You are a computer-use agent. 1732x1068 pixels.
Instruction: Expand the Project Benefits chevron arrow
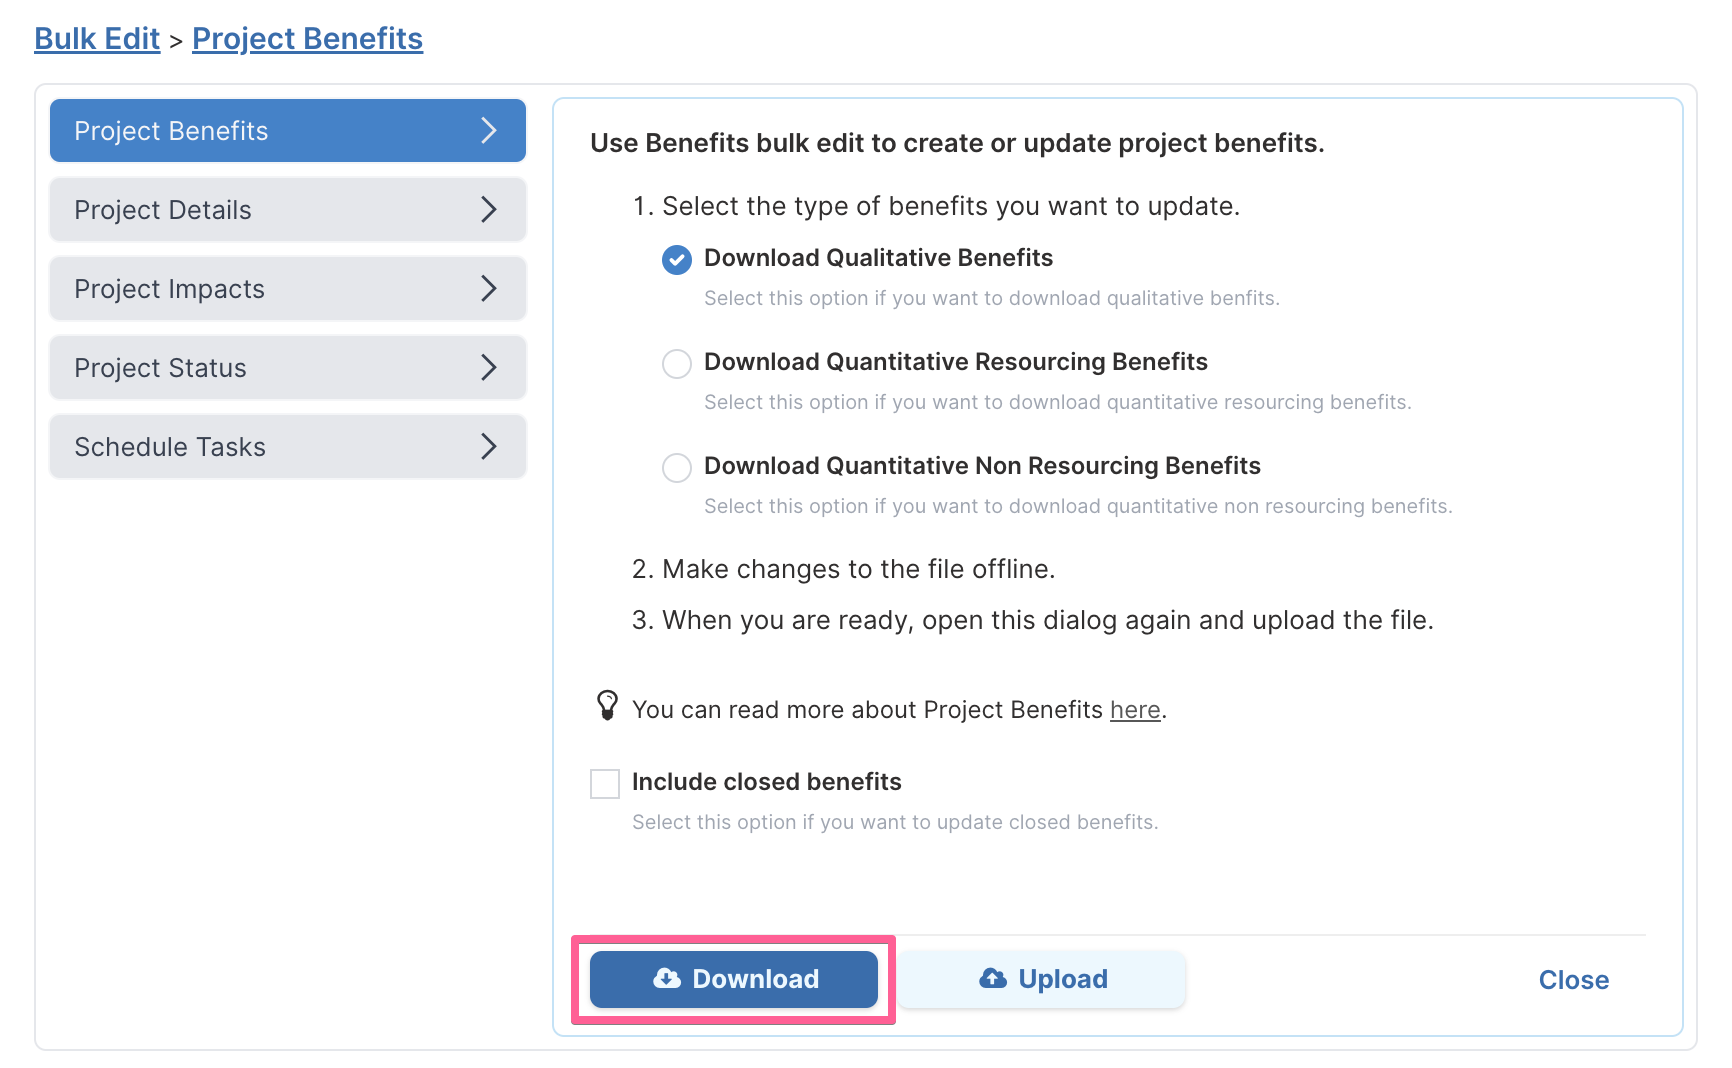(x=488, y=130)
